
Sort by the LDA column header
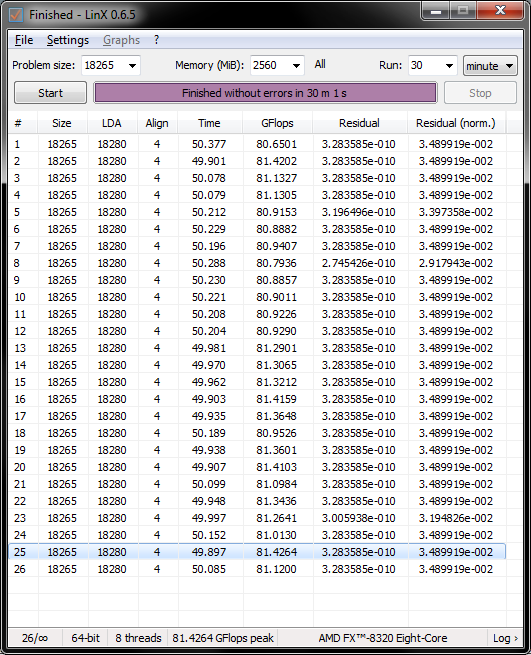pos(112,123)
